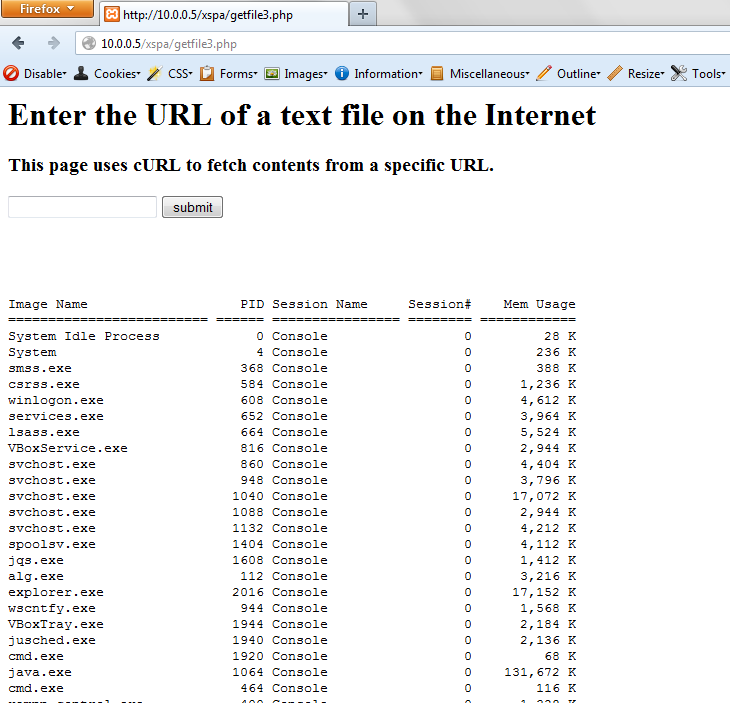730x703 pixels.
Task: Click the Cookies person icon
Action: point(81,73)
